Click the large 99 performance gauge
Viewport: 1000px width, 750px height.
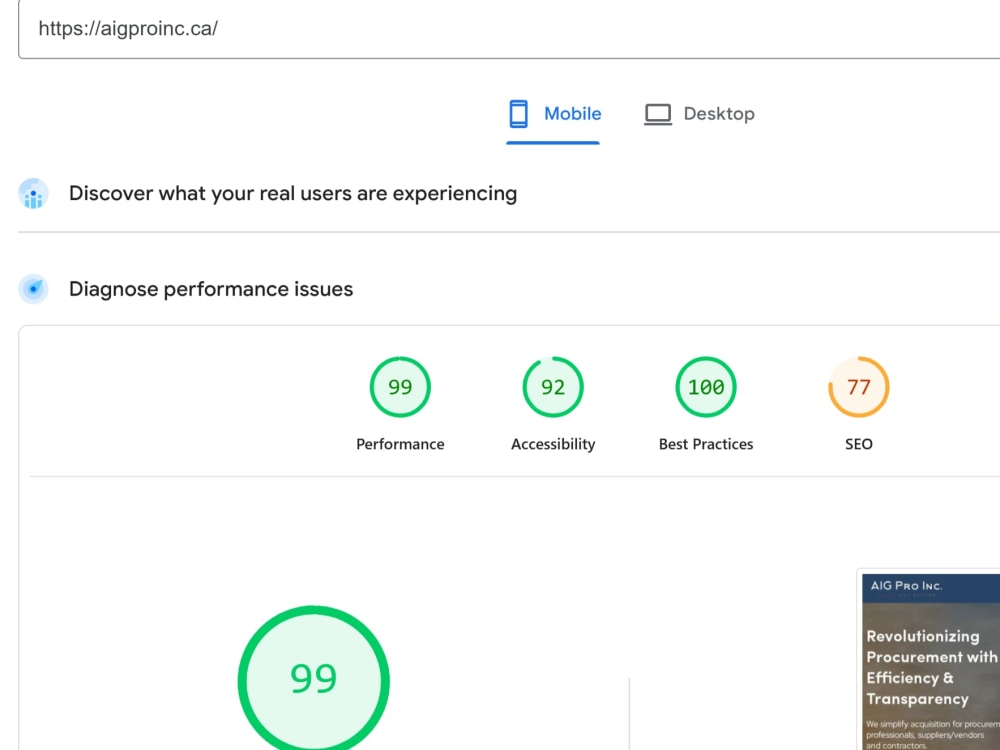tap(314, 679)
